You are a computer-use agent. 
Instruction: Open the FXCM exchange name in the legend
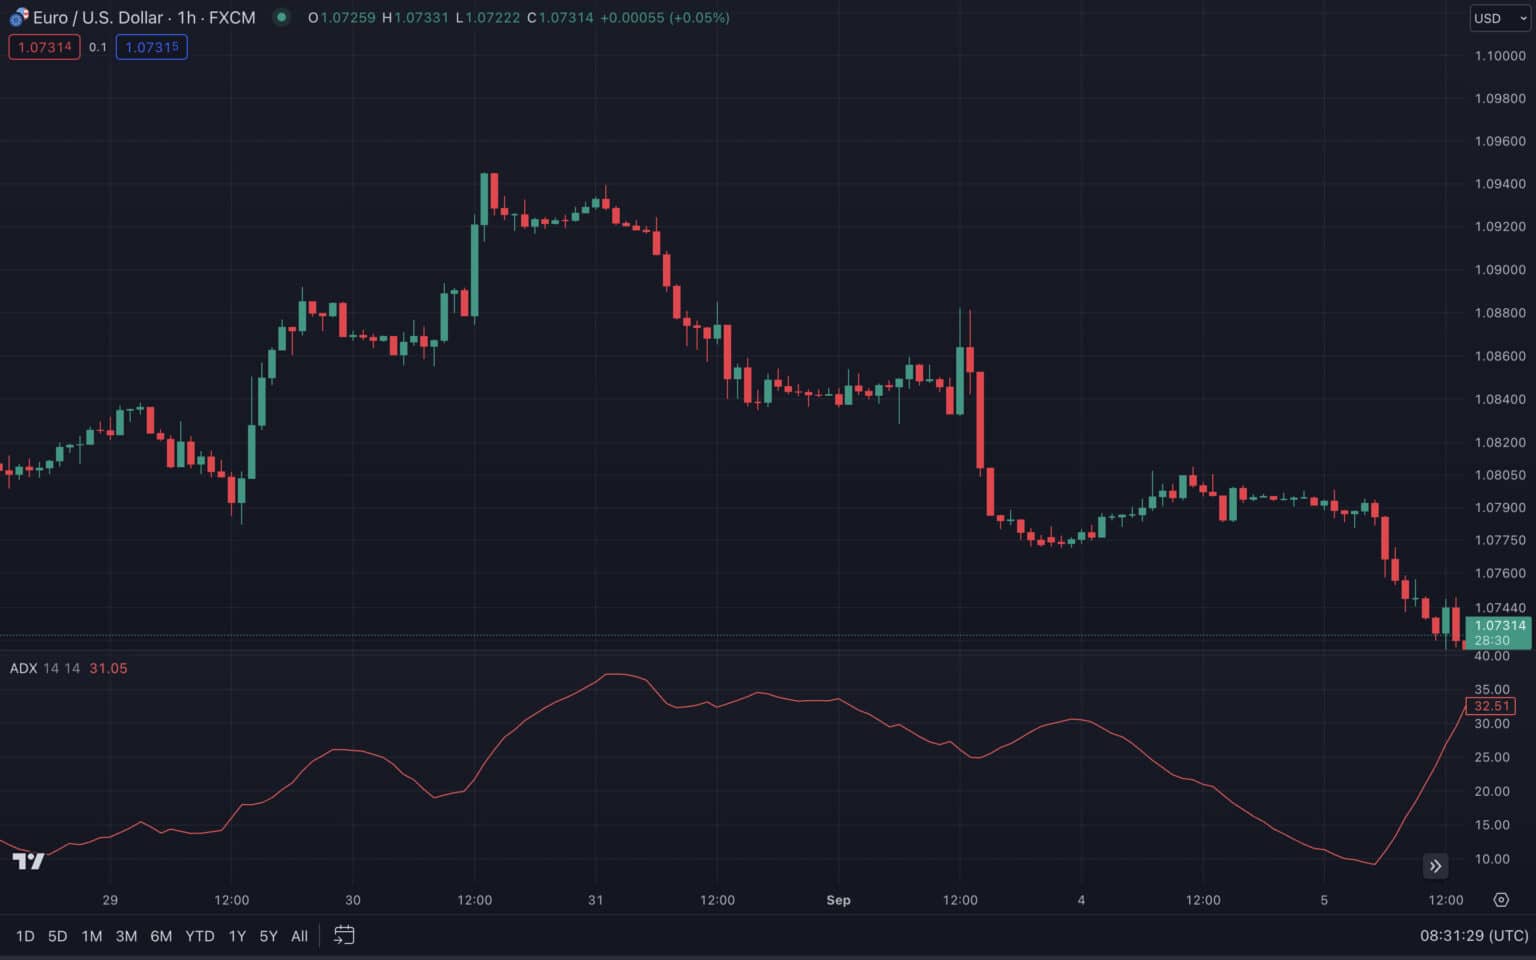point(234,17)
